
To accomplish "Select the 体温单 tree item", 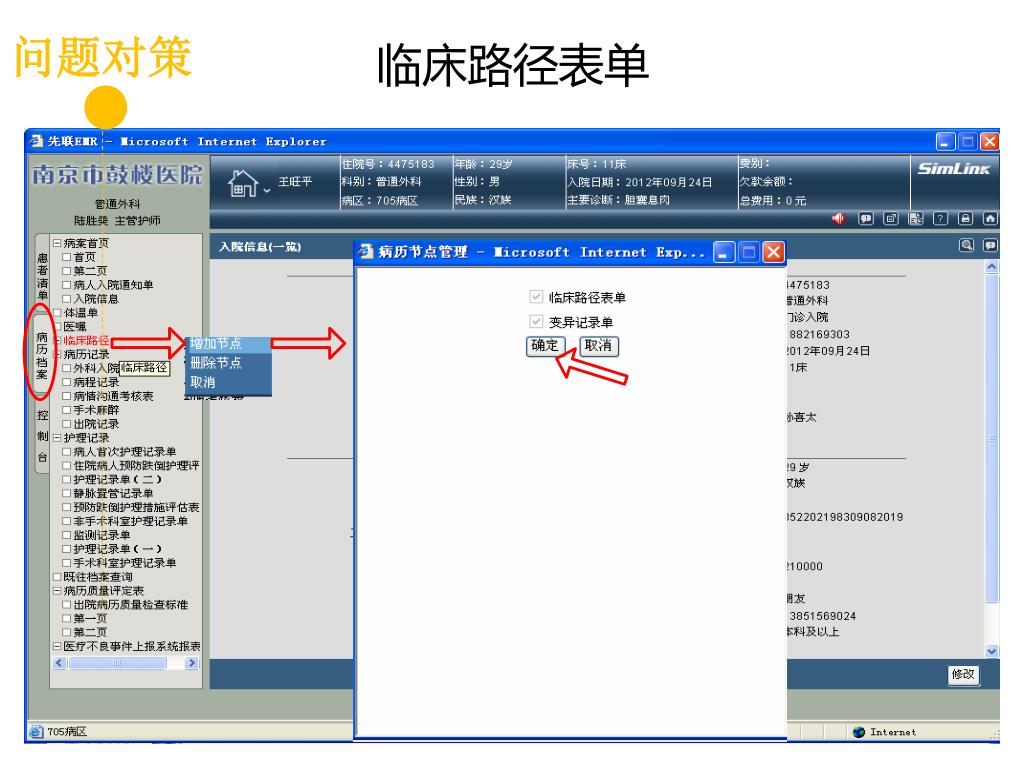I will tap(80, 312).
